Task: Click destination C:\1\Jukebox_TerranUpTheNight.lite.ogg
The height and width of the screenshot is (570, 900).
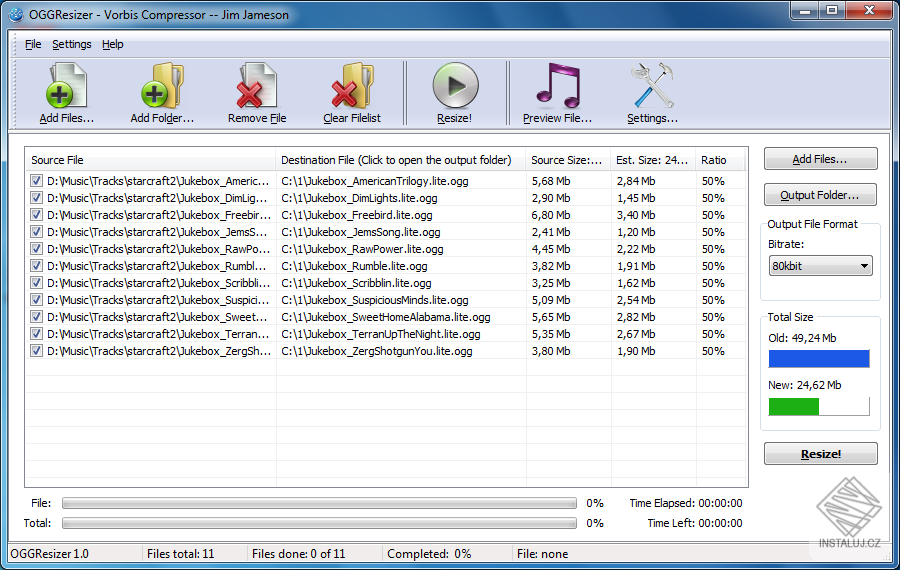Action: point(381,334)
